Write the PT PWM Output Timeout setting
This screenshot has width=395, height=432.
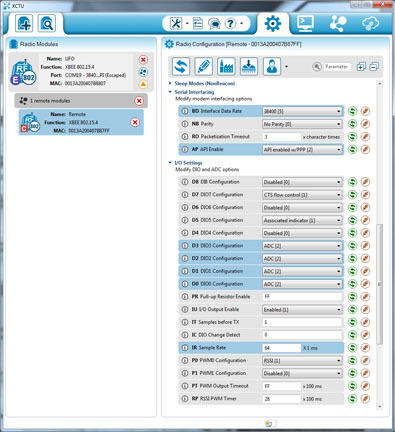365,386
